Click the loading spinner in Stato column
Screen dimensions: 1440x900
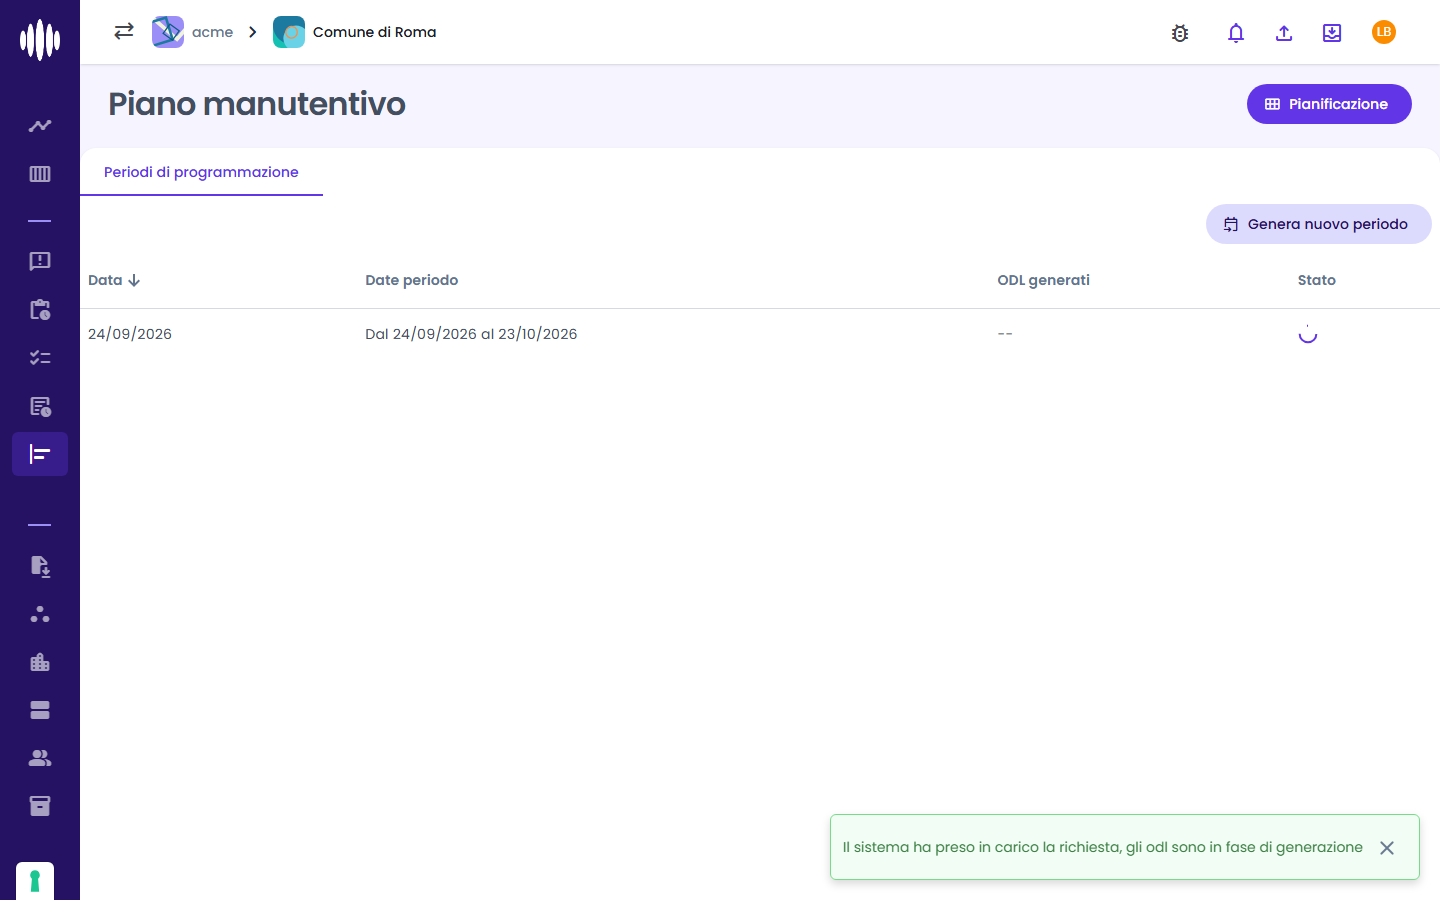(1308, 334)
